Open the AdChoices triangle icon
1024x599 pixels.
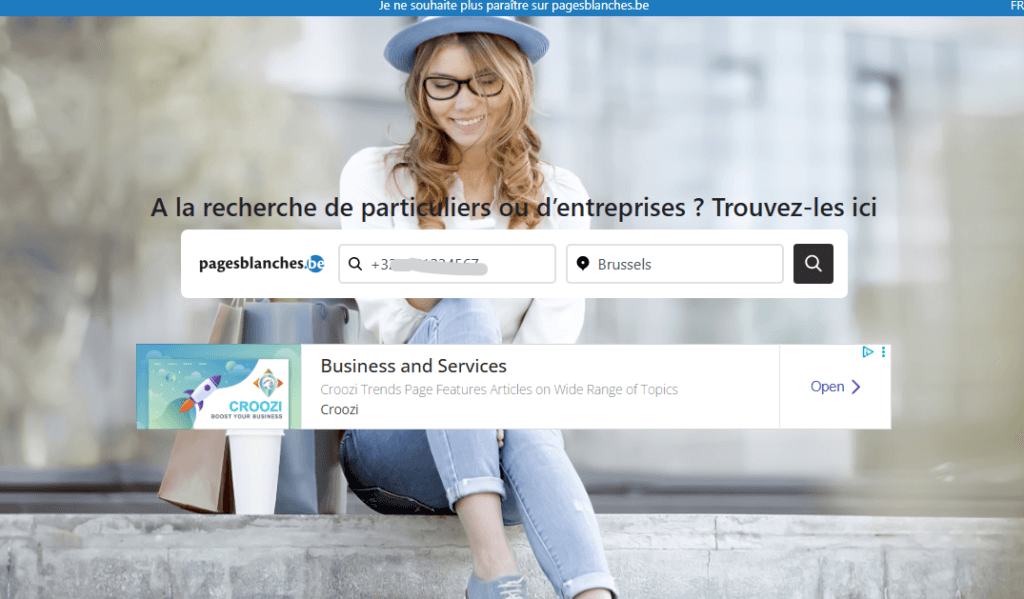tap(868, 352)
